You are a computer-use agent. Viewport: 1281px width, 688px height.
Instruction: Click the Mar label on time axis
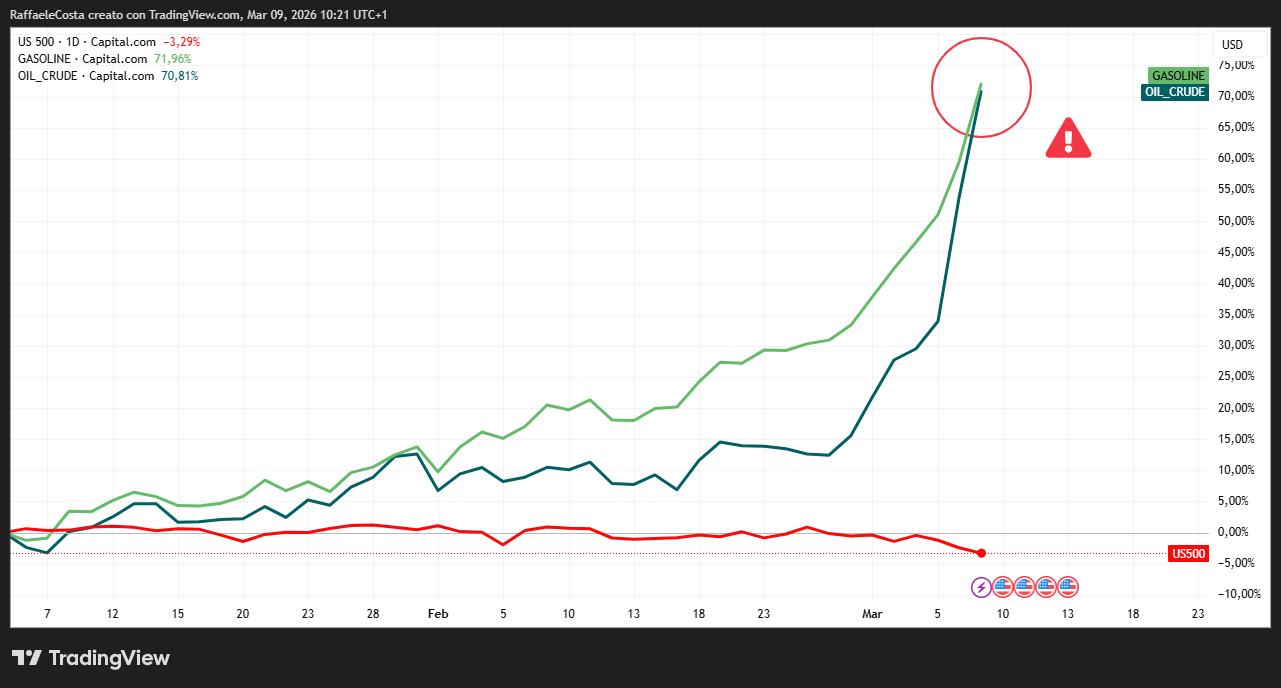coord(872,613)
